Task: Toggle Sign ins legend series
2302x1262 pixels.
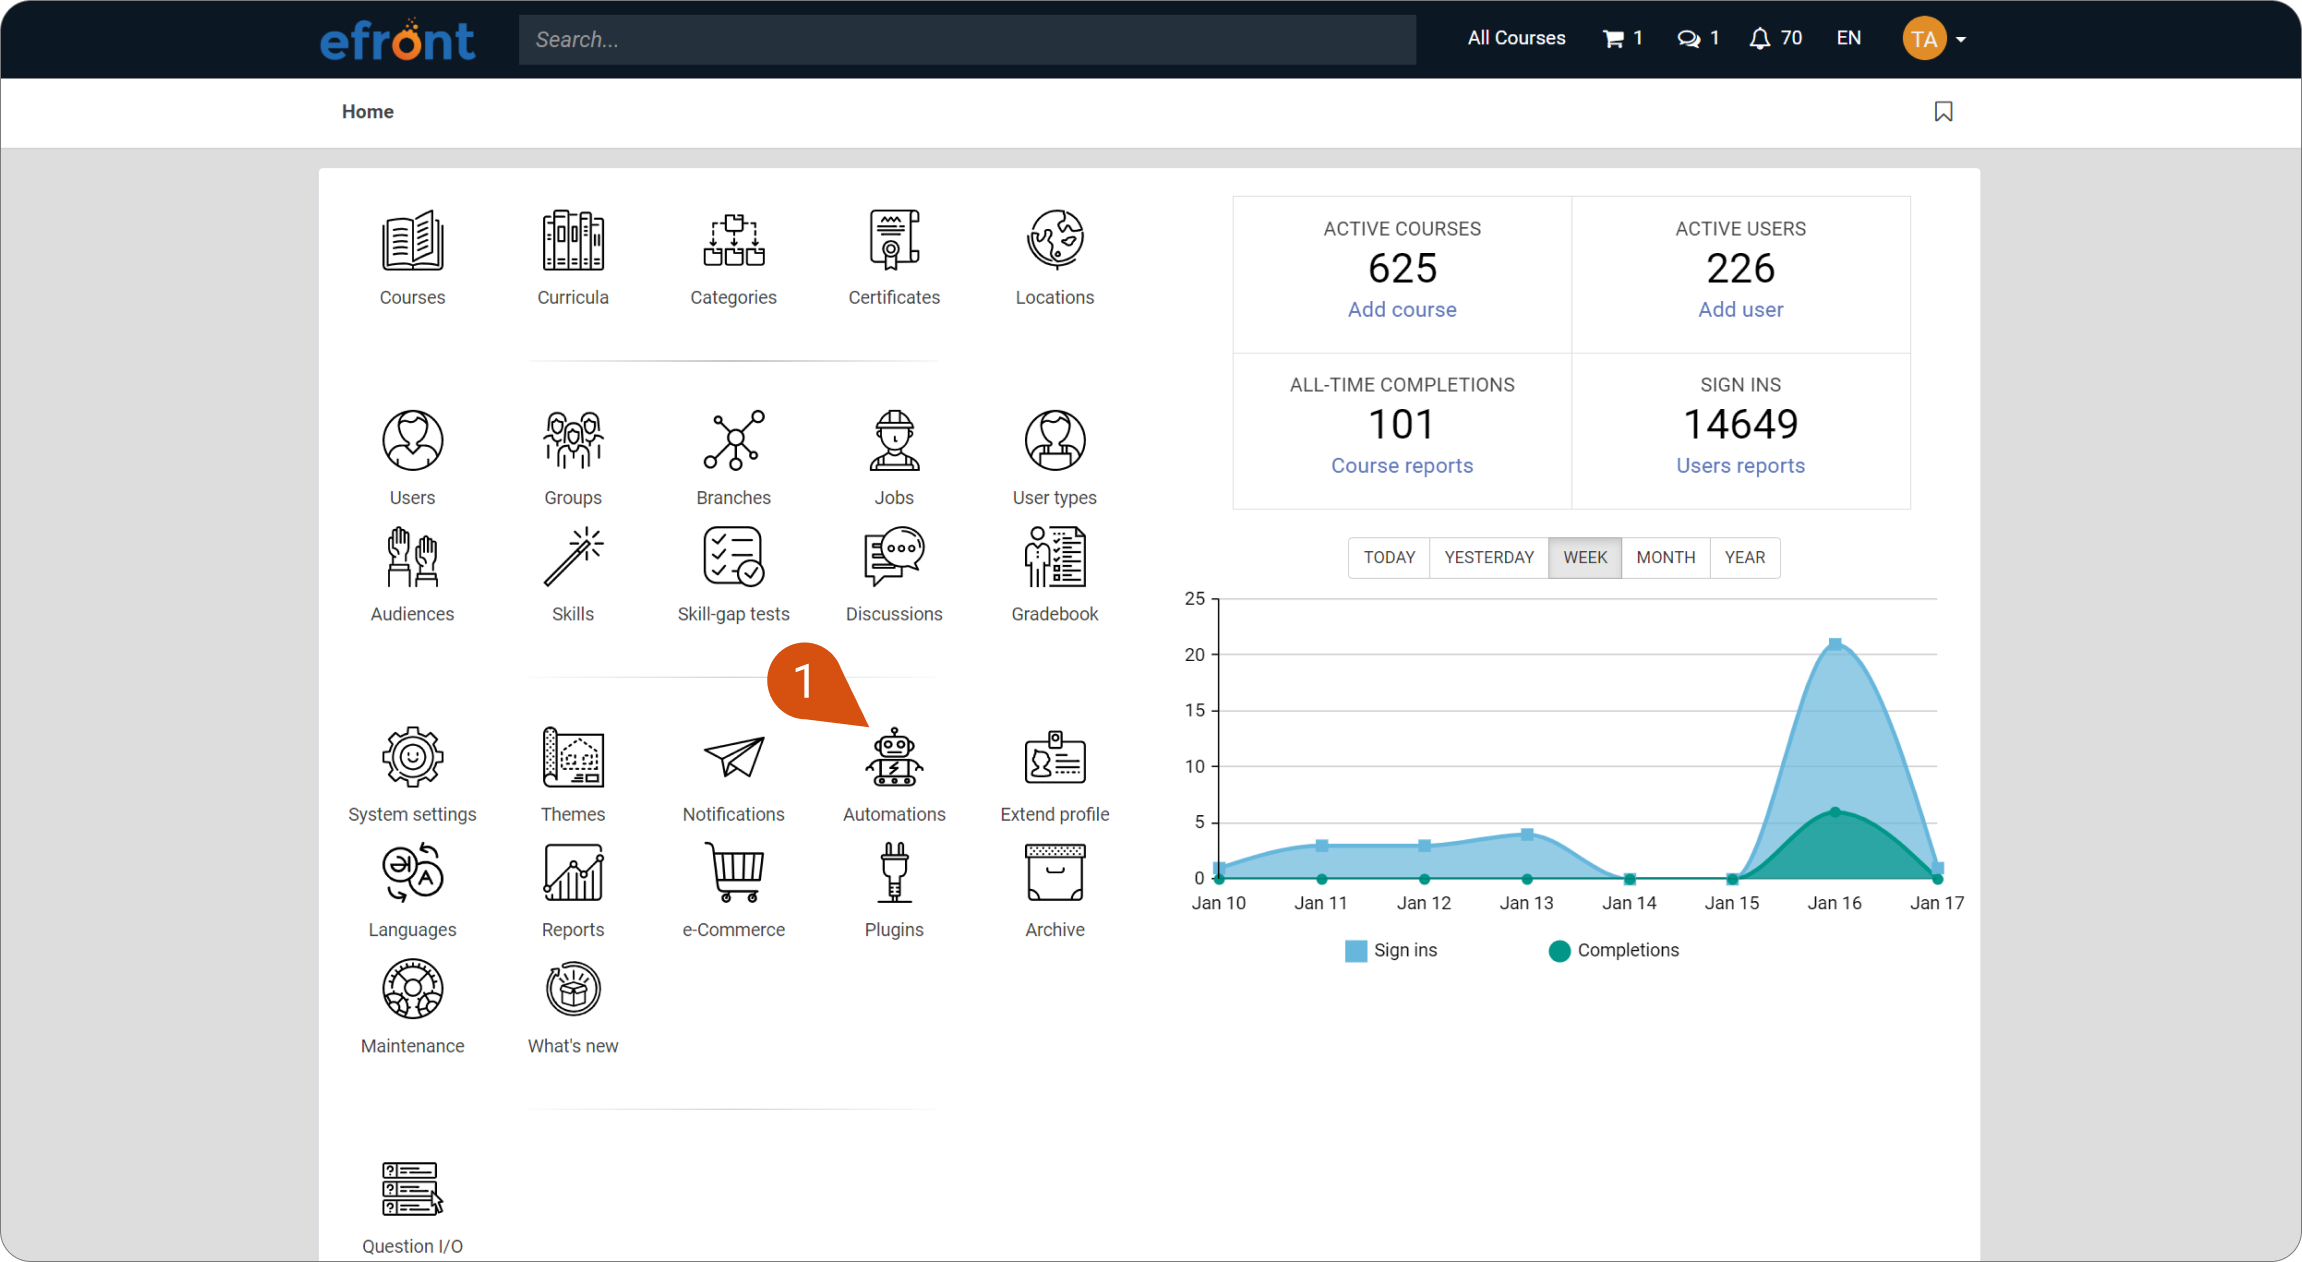Action: [x=1391, y=950]
